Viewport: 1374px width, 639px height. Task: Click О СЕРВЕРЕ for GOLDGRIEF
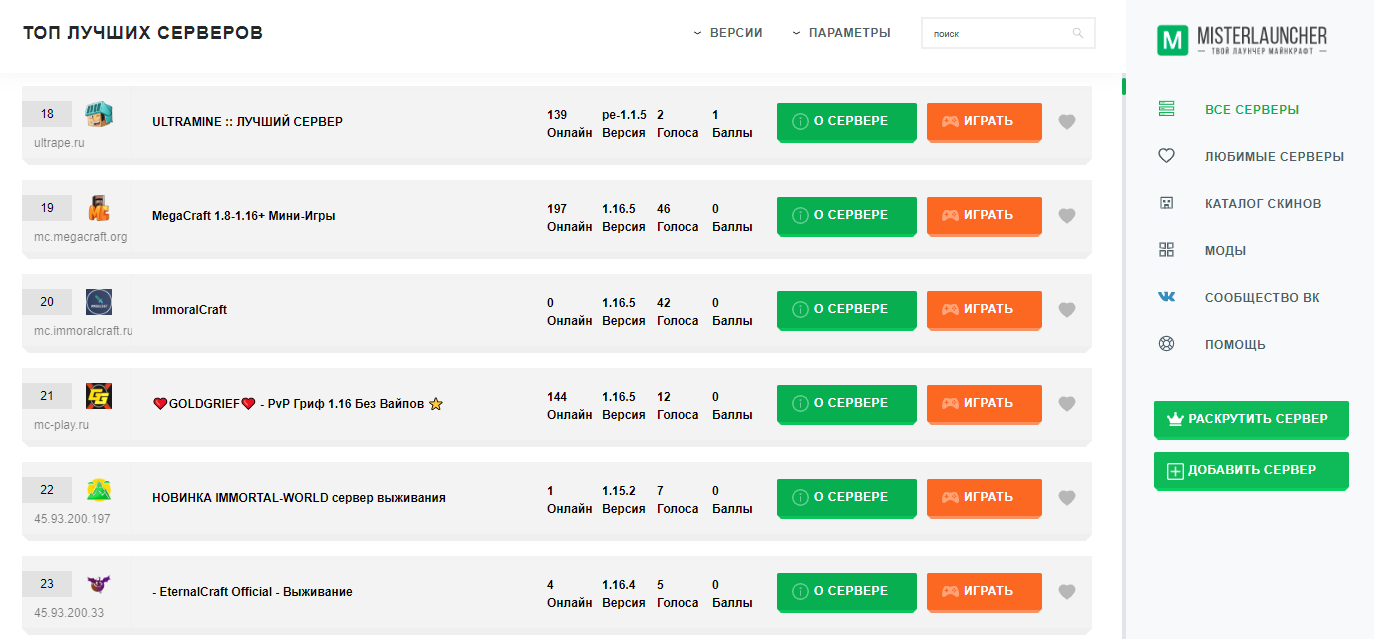point(847,404)
